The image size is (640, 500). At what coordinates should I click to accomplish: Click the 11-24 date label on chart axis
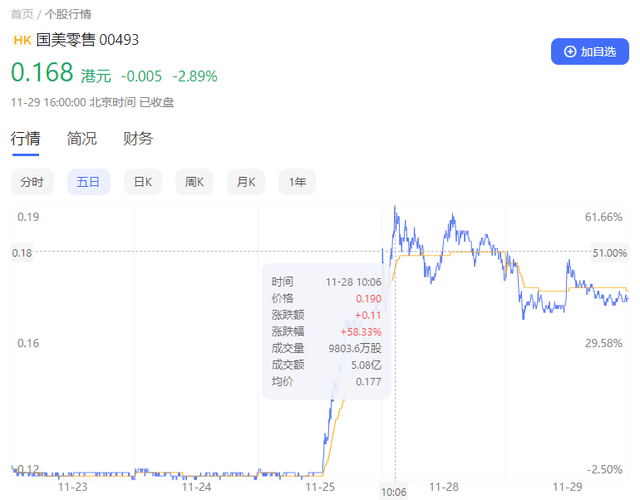click(196, 487)
